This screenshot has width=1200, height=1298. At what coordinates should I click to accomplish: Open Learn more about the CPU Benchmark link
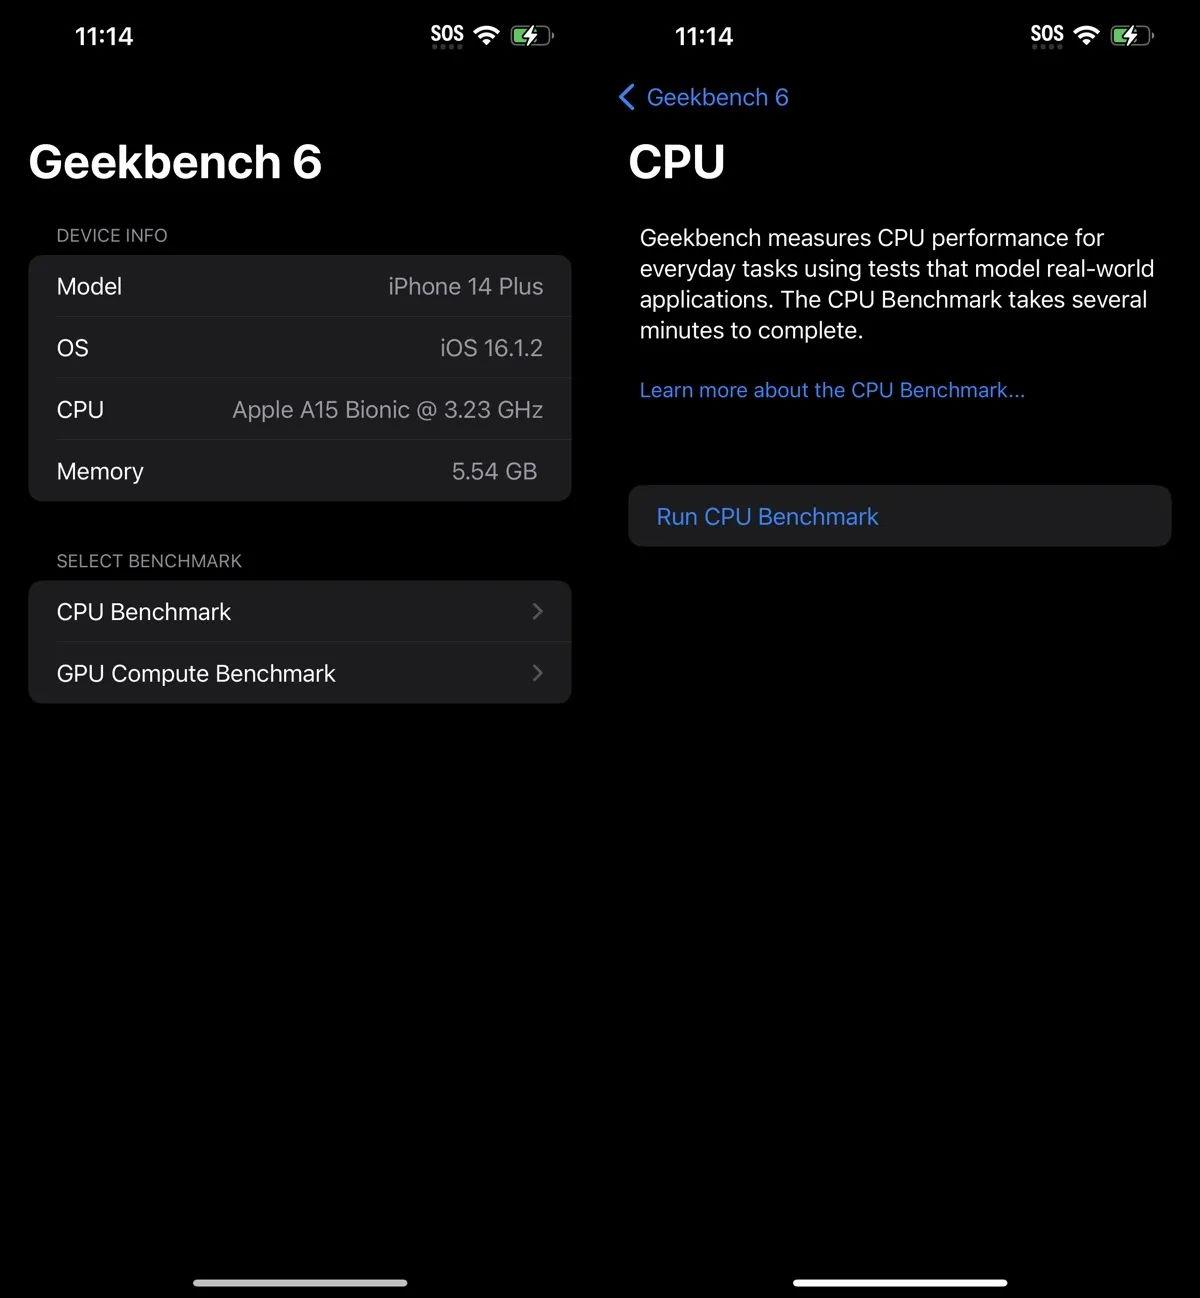coord(832,390)
